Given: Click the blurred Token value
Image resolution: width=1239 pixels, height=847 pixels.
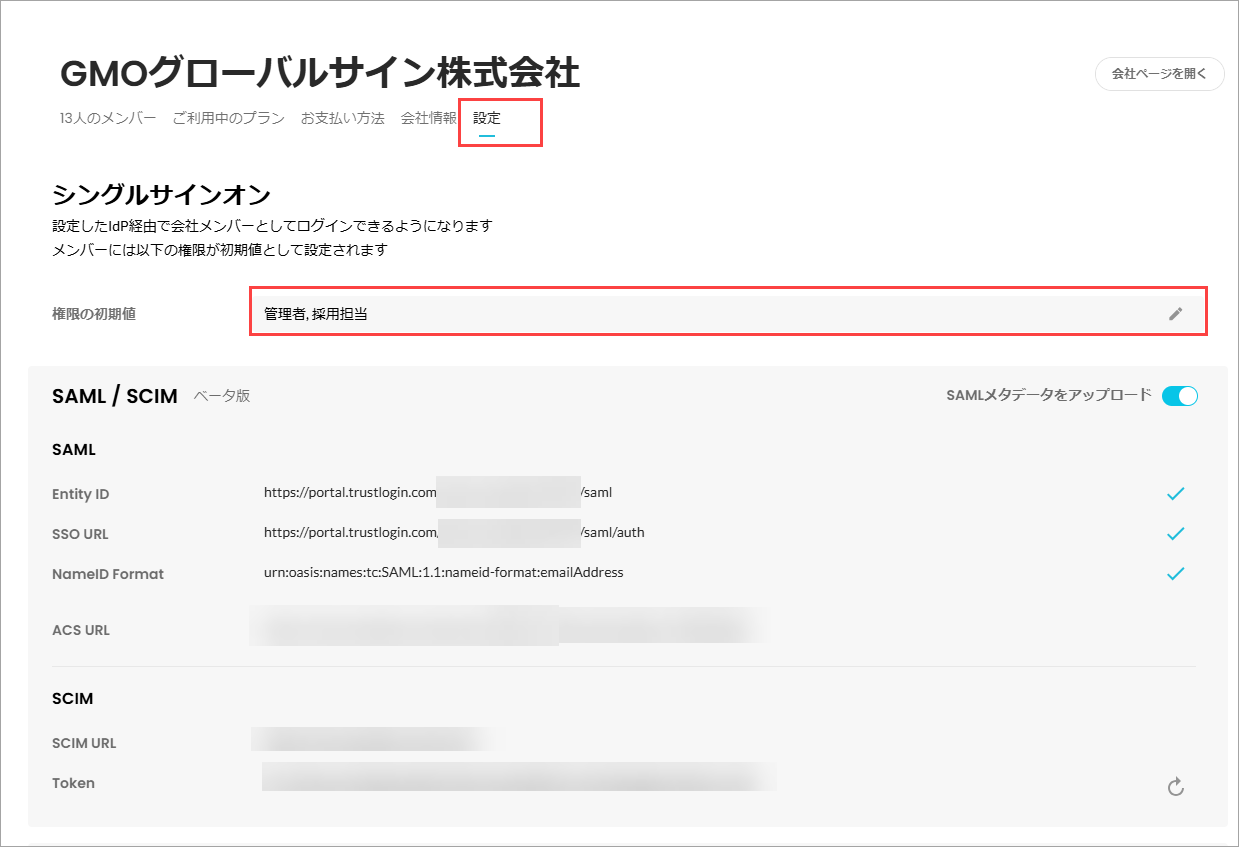Looking at the screenshot, I should (x=520, y=777).
